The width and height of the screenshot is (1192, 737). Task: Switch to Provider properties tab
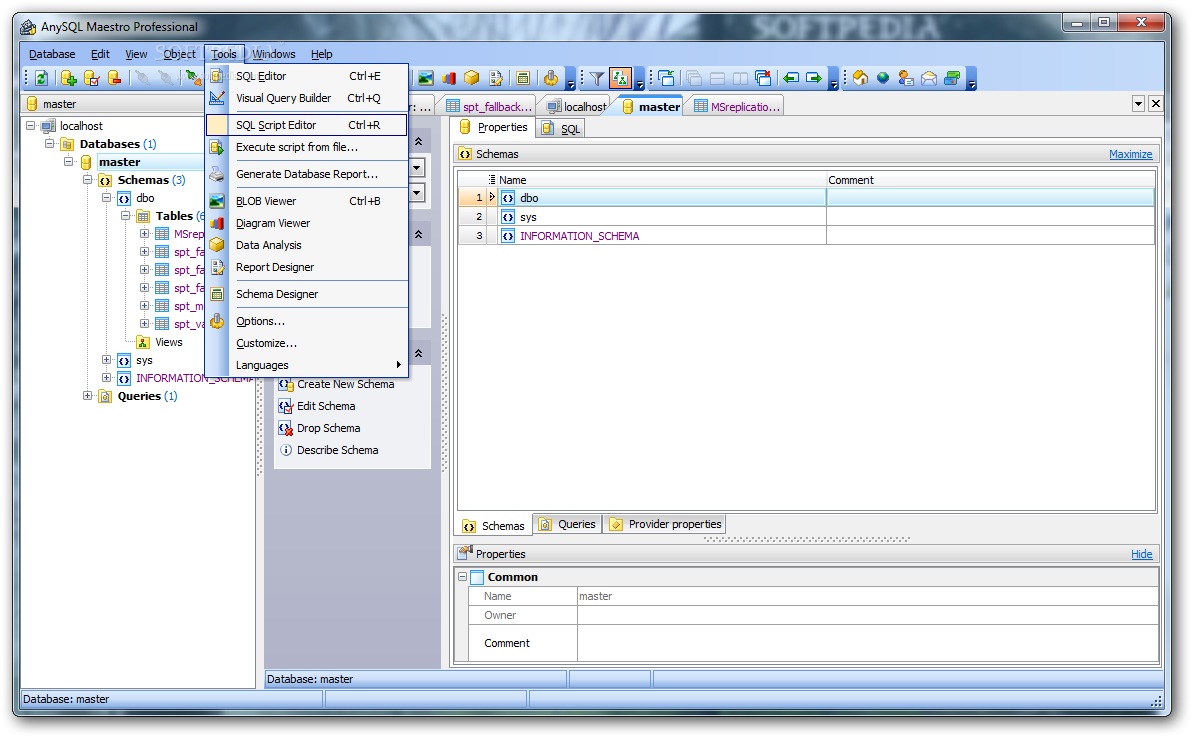coord(665,524)
